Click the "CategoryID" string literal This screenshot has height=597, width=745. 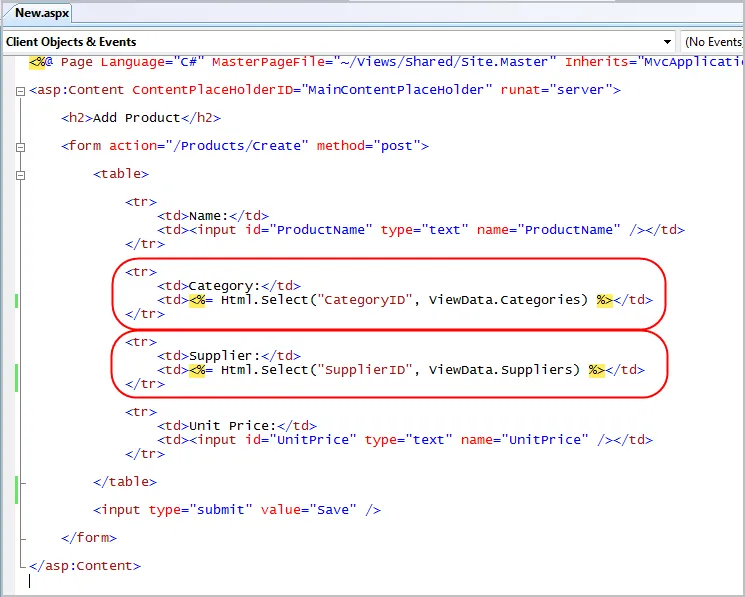coord(365,300)
